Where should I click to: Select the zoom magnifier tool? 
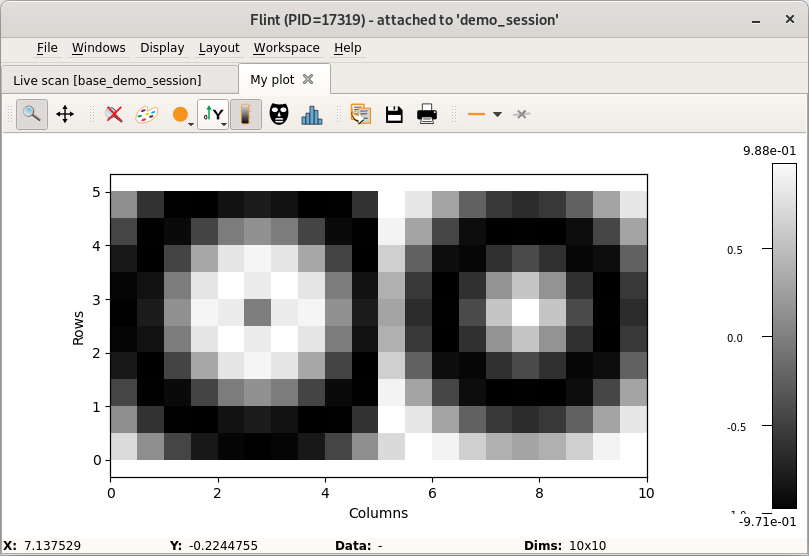coord(31,114)
